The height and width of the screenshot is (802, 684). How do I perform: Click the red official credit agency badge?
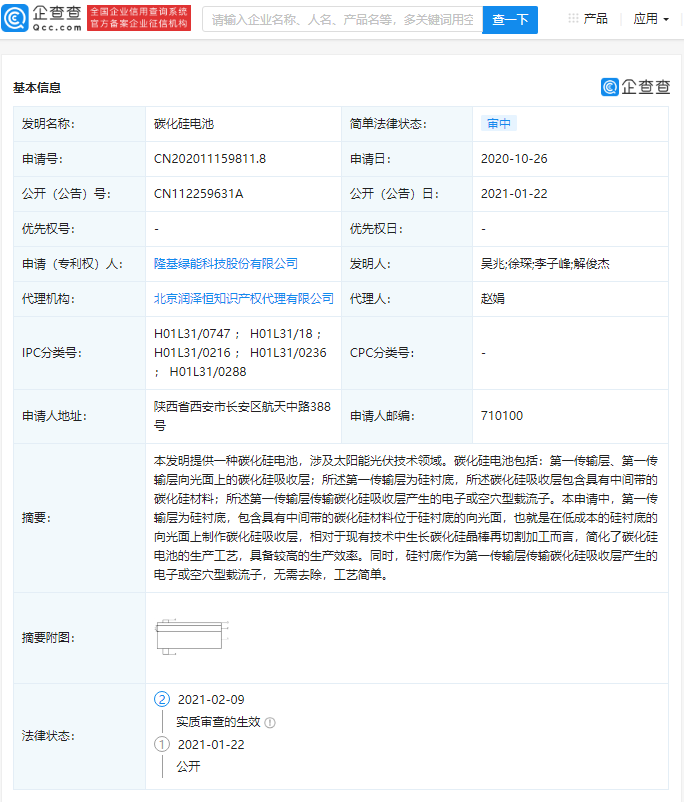(139, 18)
